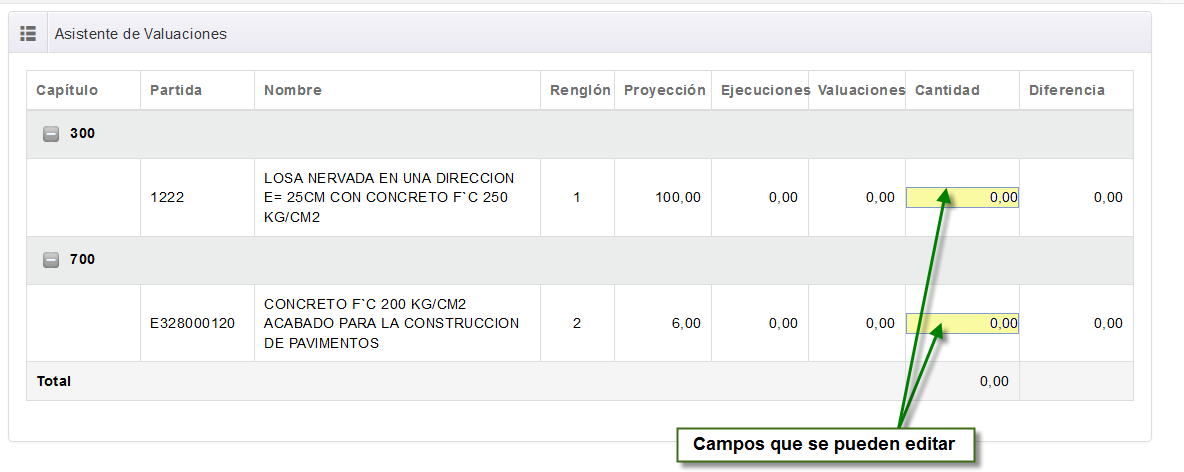
Task: Click the Renglón column header
Action: (x=580, y=90)
